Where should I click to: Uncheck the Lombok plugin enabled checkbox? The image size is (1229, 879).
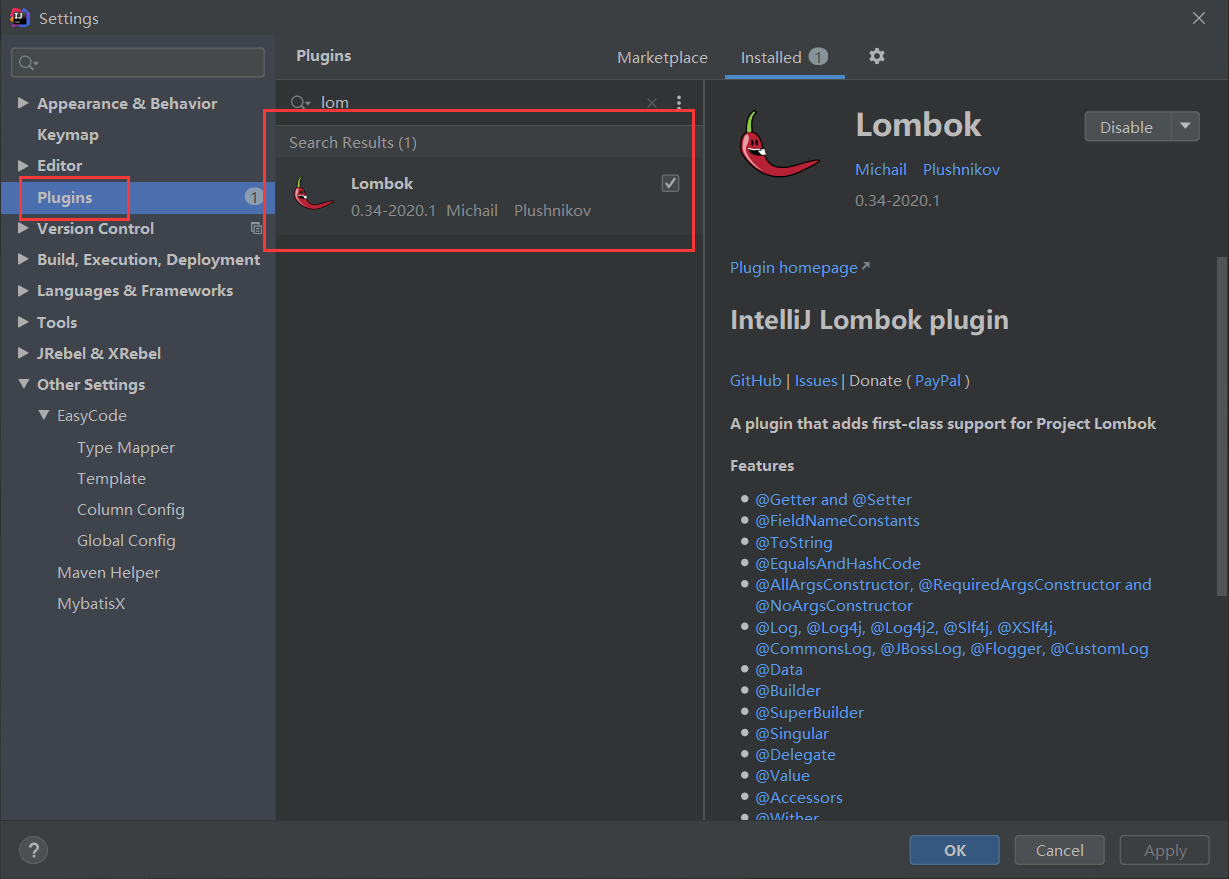pyautogui.click(x=670, y=183)
